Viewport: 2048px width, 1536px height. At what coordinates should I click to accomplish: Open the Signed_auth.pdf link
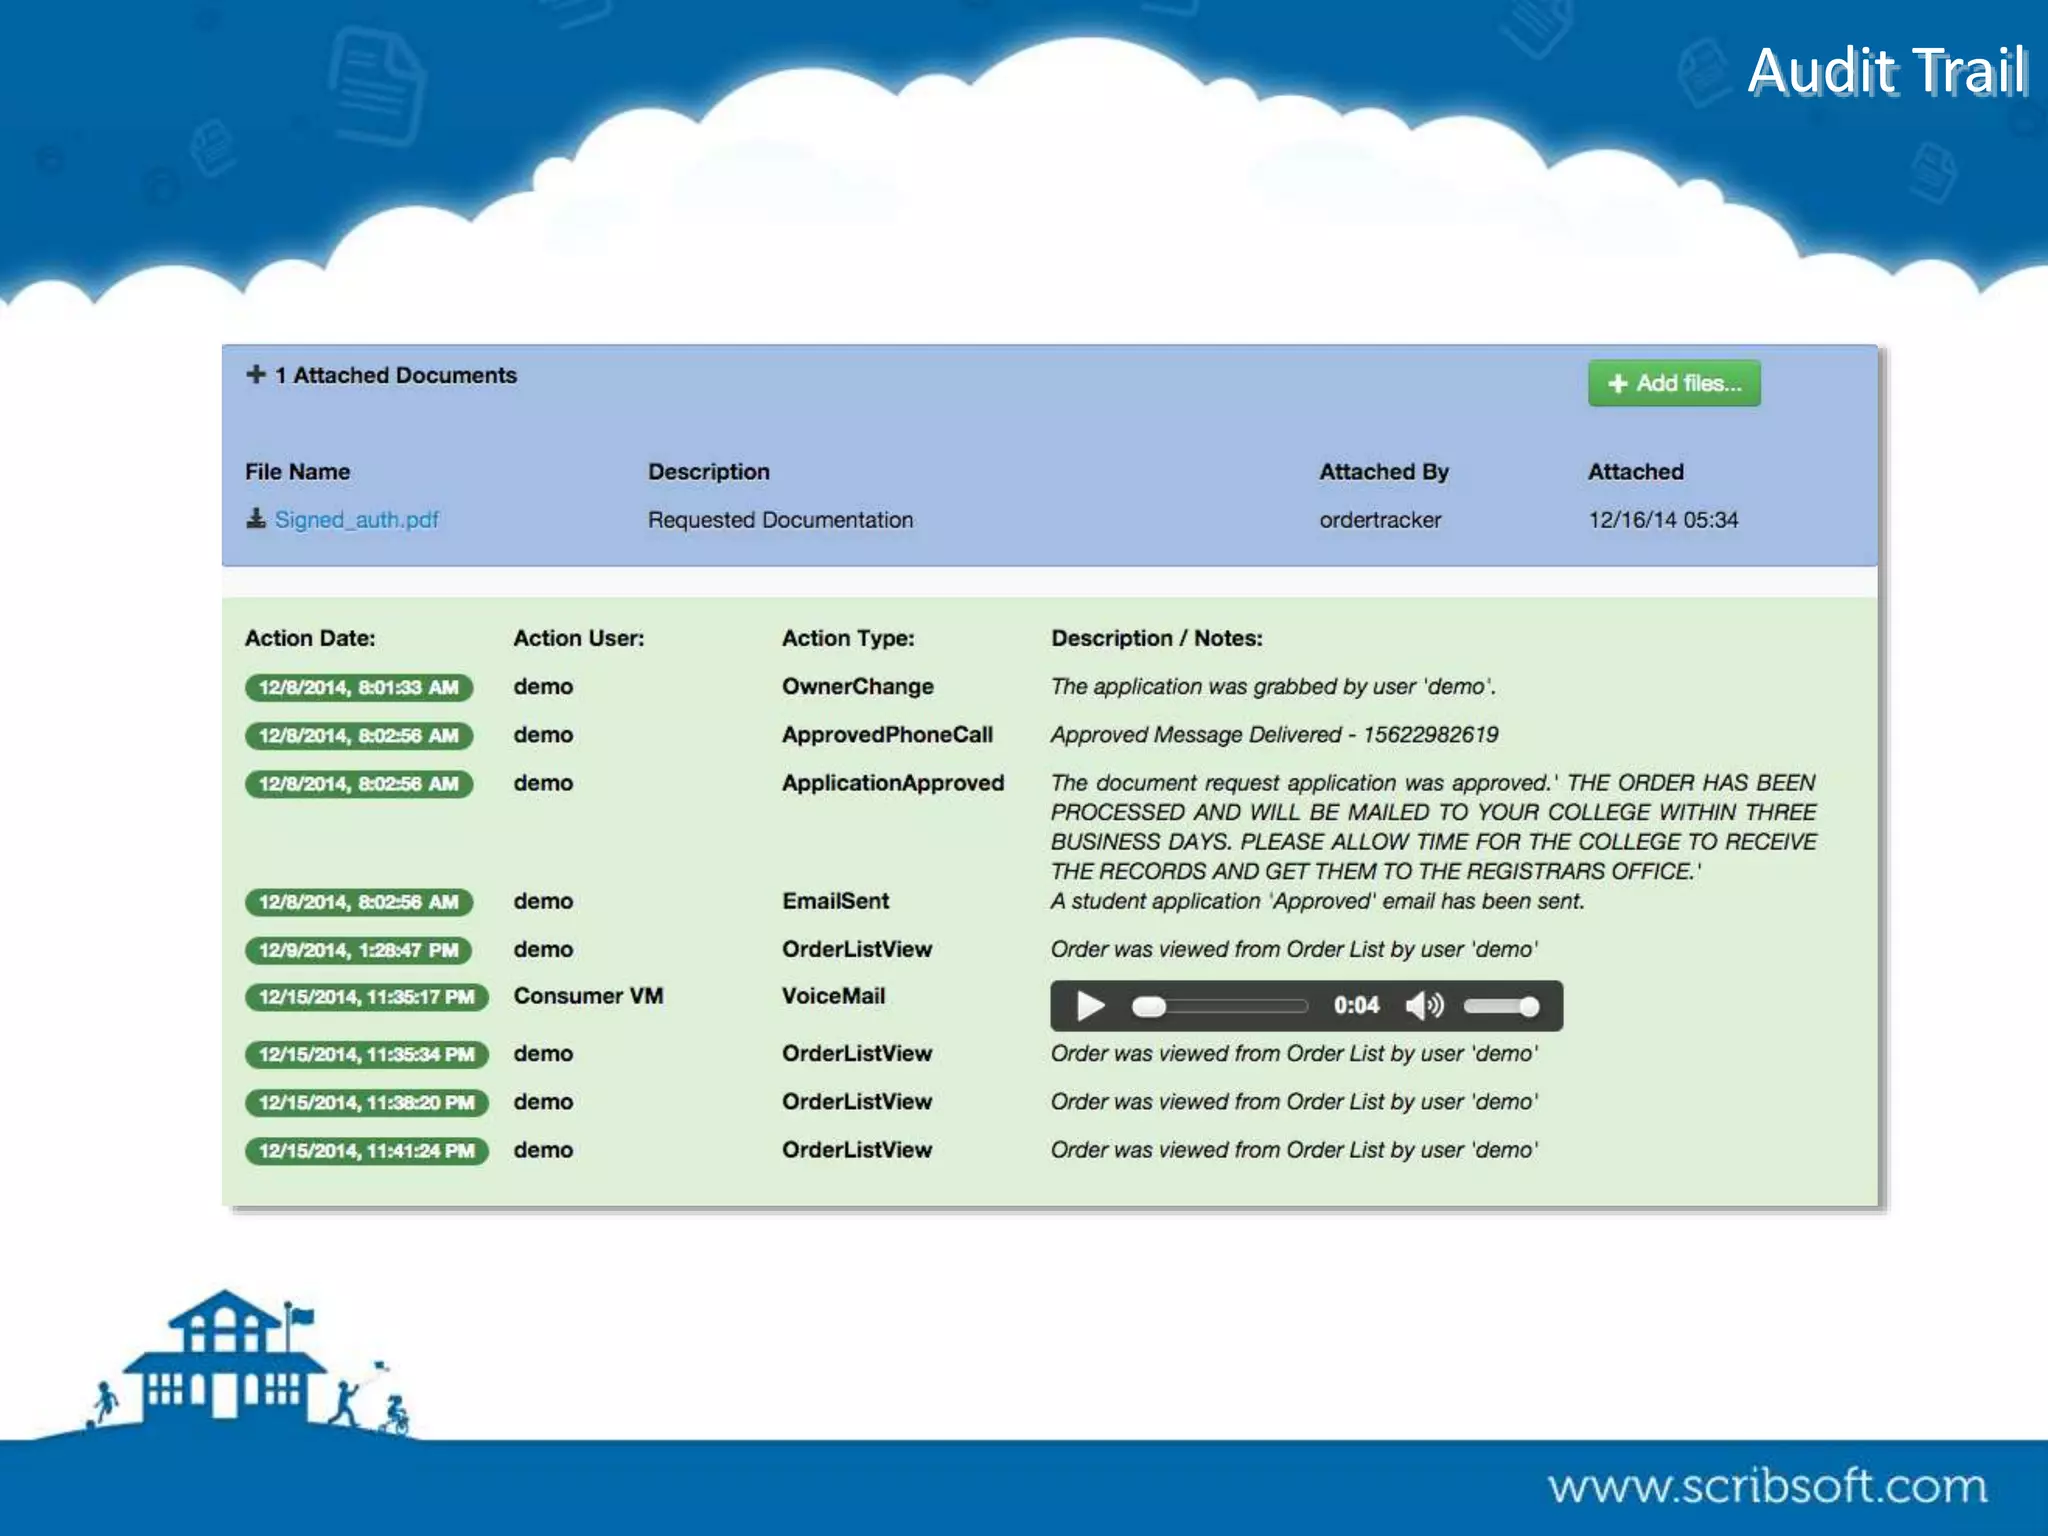(356, 520)
